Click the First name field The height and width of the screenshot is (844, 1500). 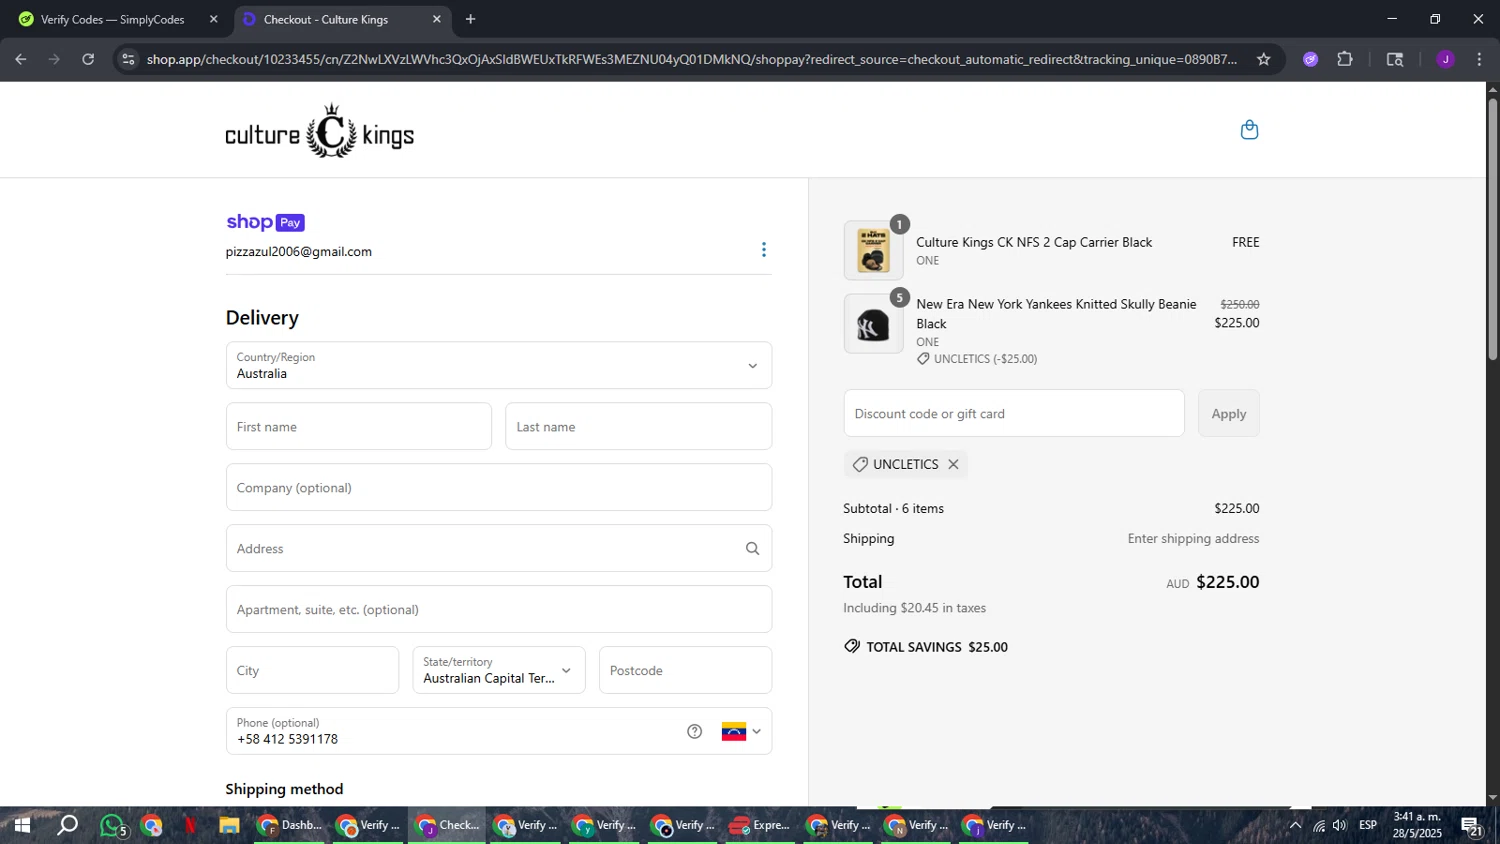point(358,426)
